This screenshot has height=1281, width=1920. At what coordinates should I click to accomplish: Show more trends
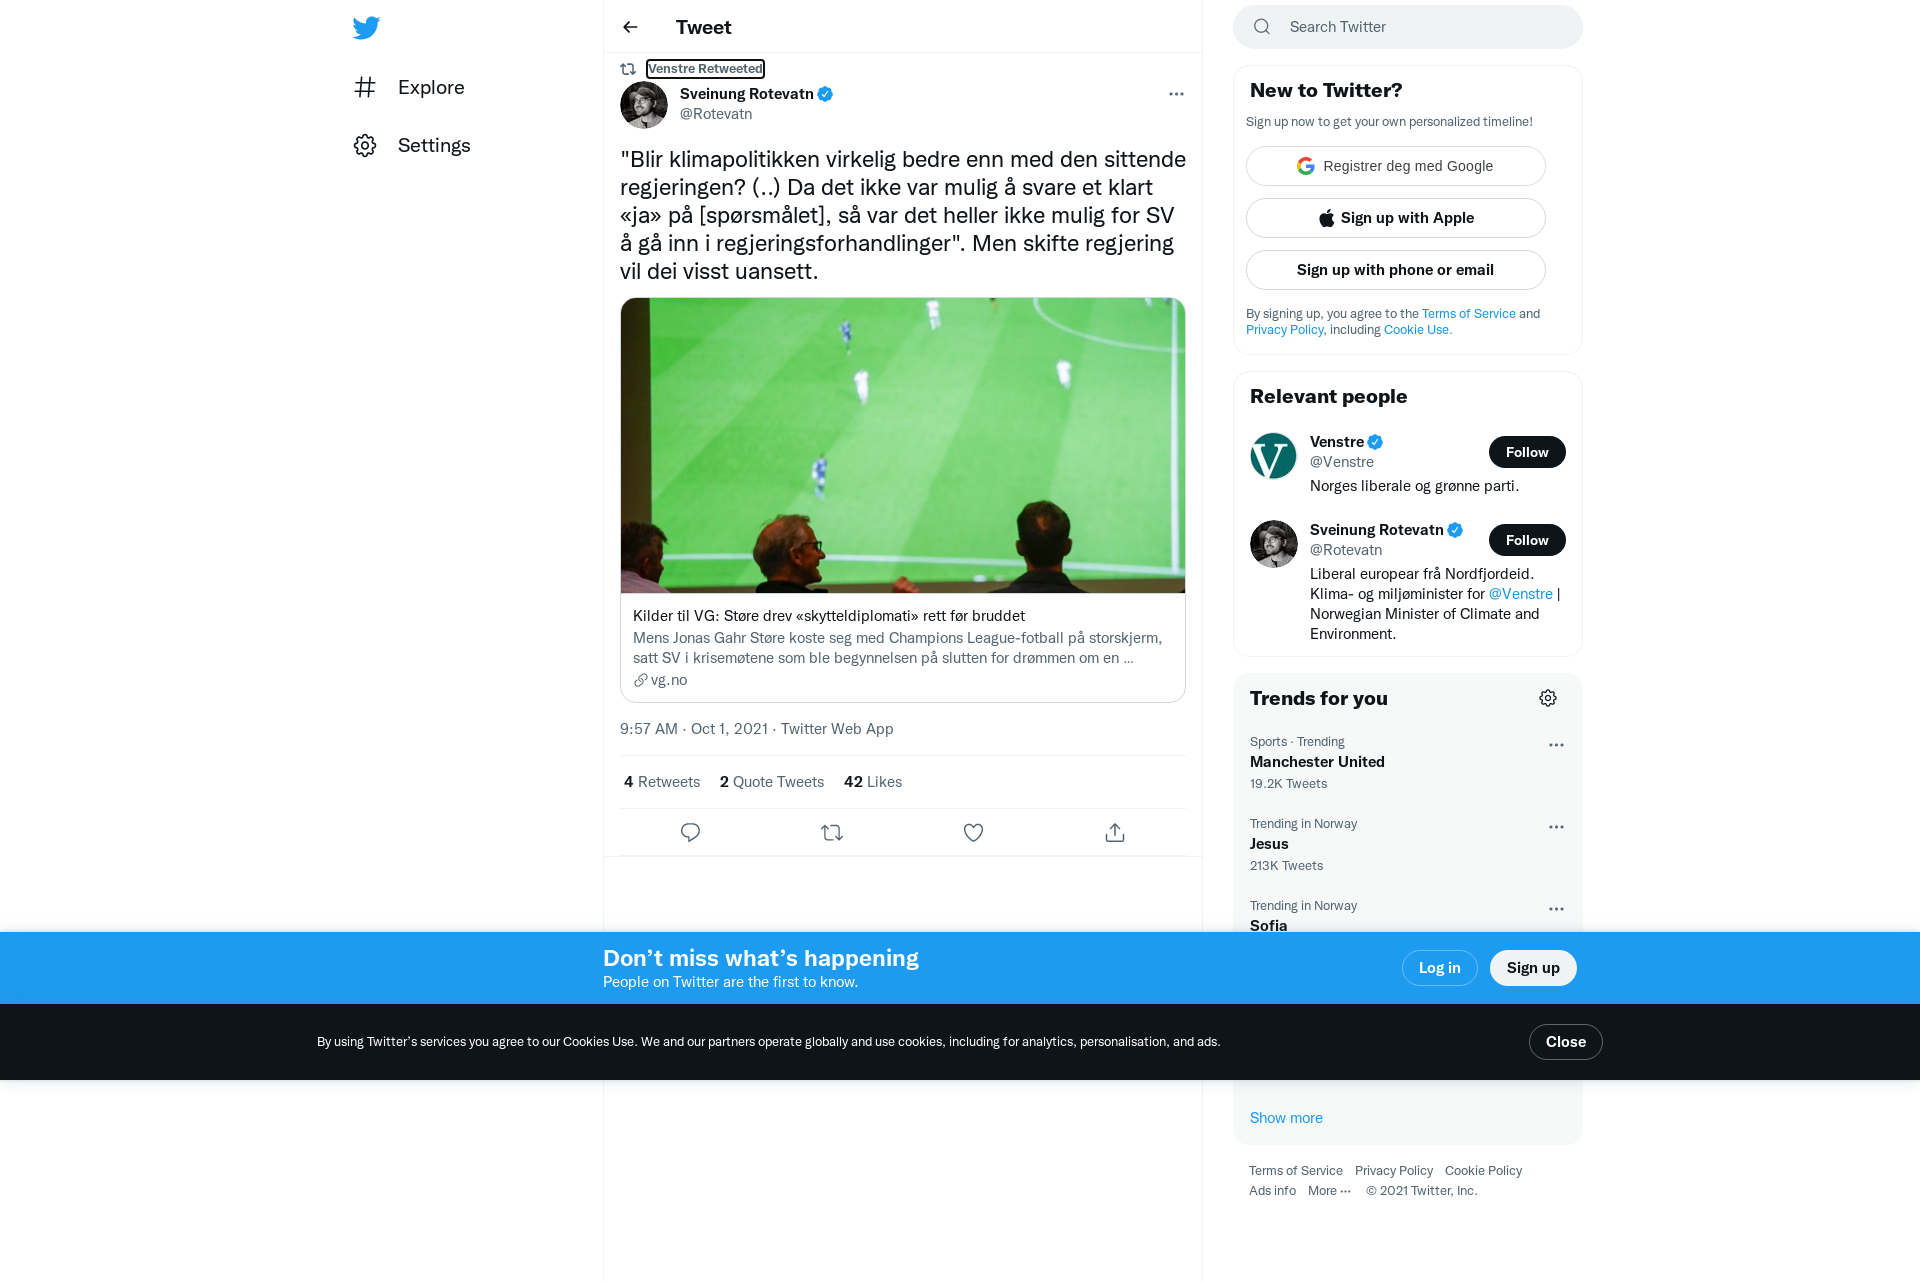(x=1286, y=1118)
